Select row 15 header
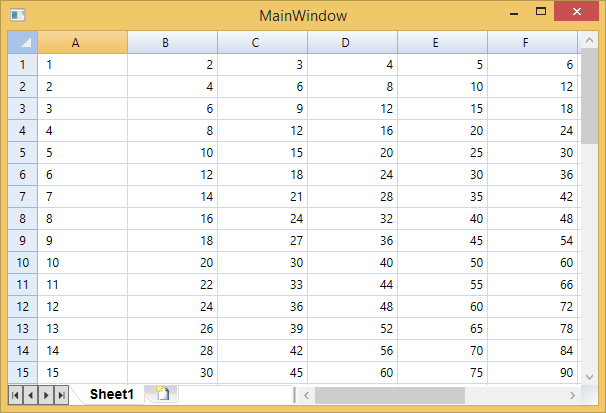This screenshot has width=606, height=413. [x=23, y=372]
